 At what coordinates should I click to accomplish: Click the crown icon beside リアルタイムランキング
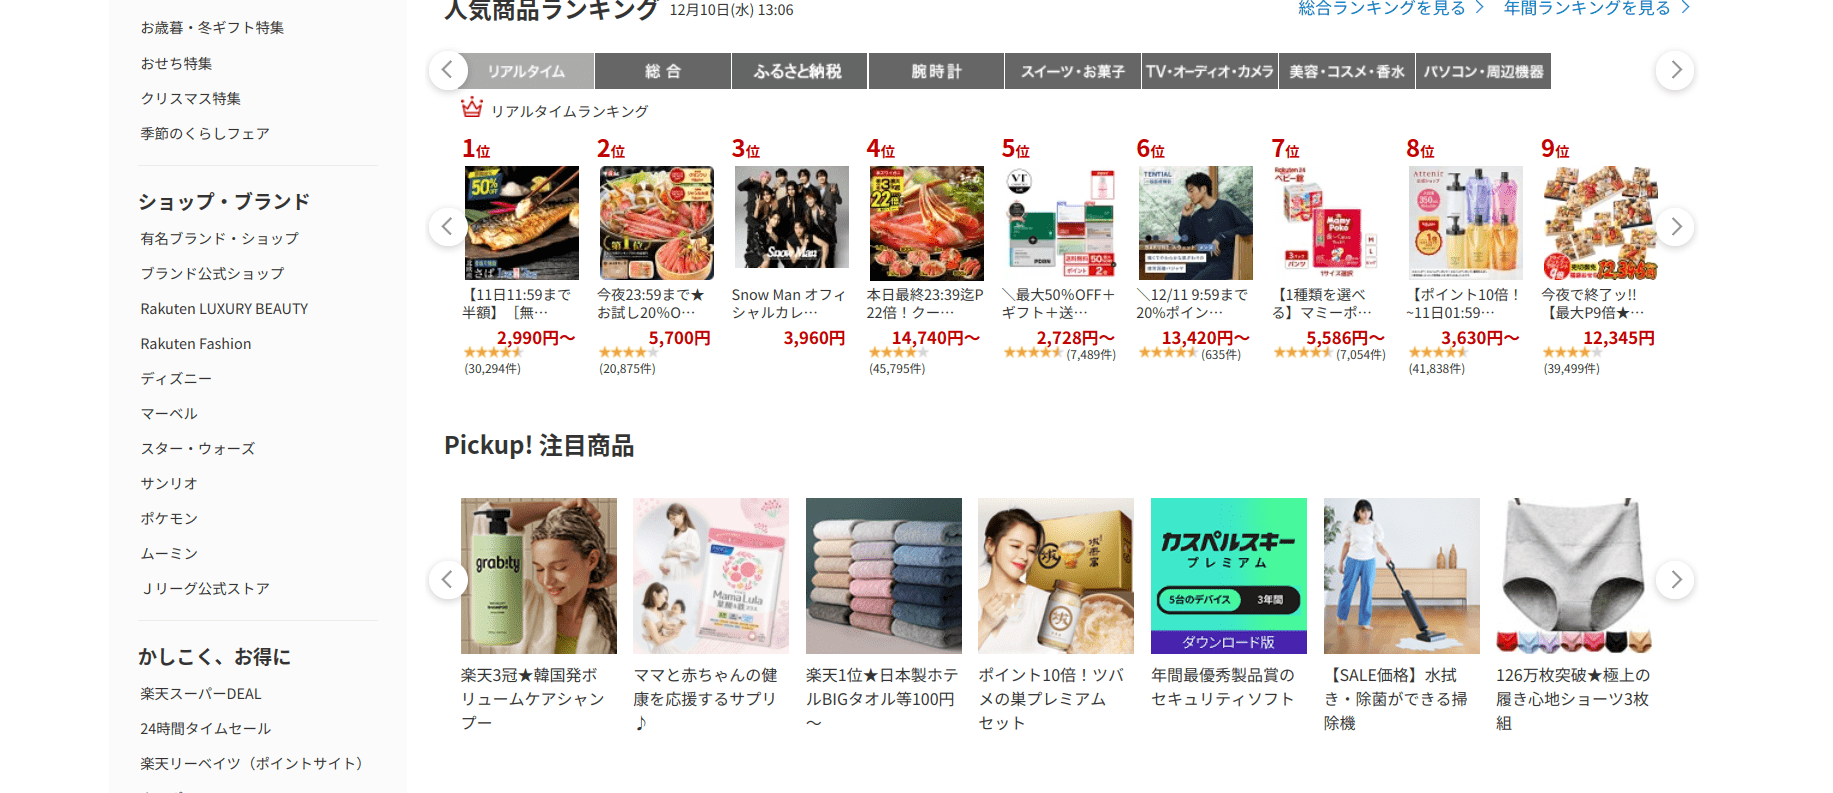pyautogui.click(x=472, y=108)
